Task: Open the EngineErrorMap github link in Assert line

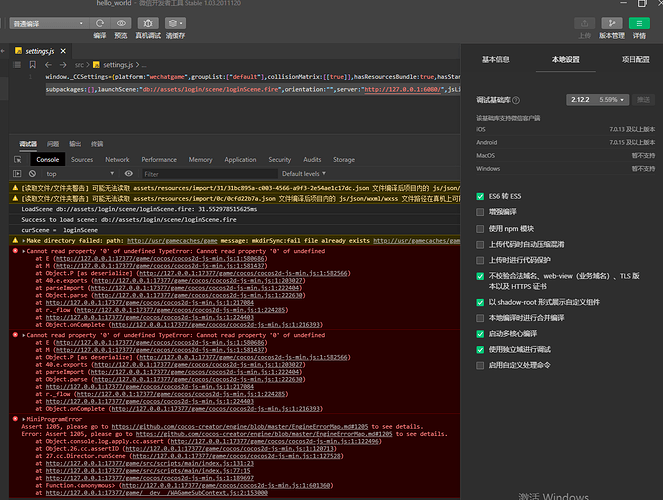Action: point(239,426)
